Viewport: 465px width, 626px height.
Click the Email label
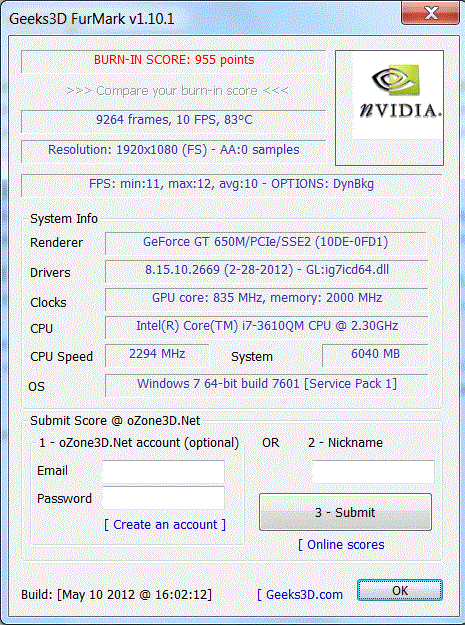click(x=52, y=471)
